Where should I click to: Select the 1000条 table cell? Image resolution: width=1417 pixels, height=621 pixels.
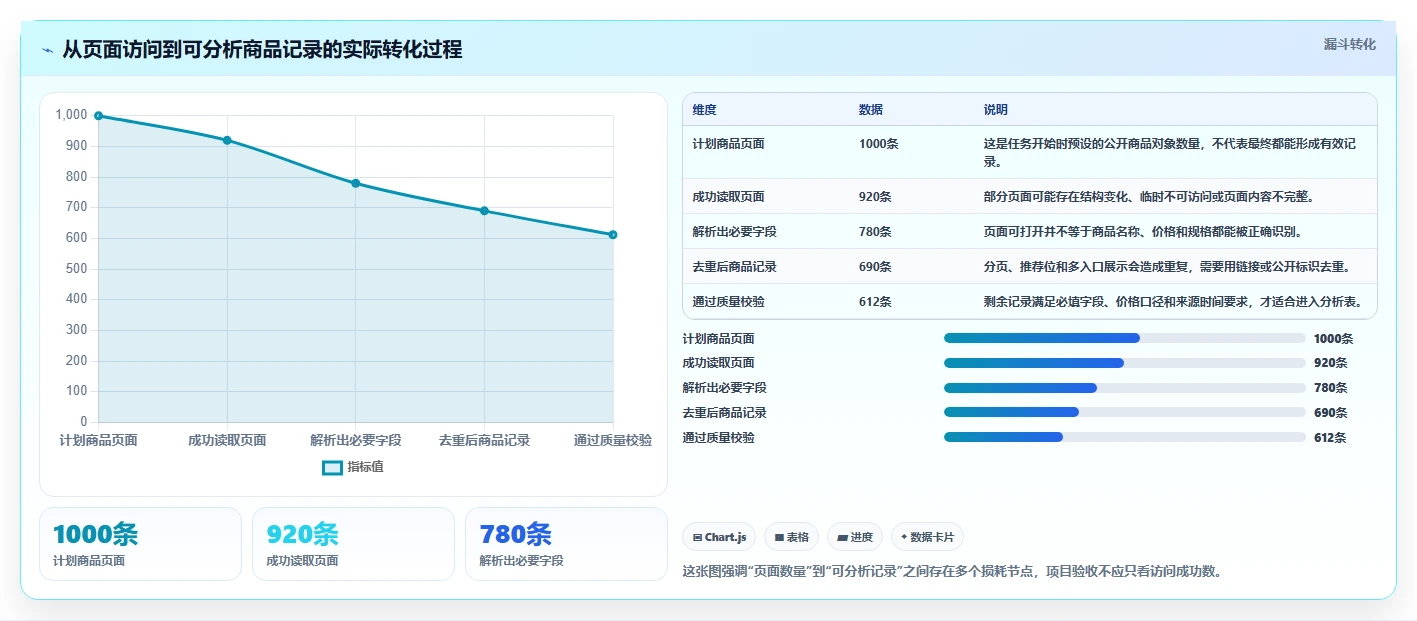[x=878, y=144]
